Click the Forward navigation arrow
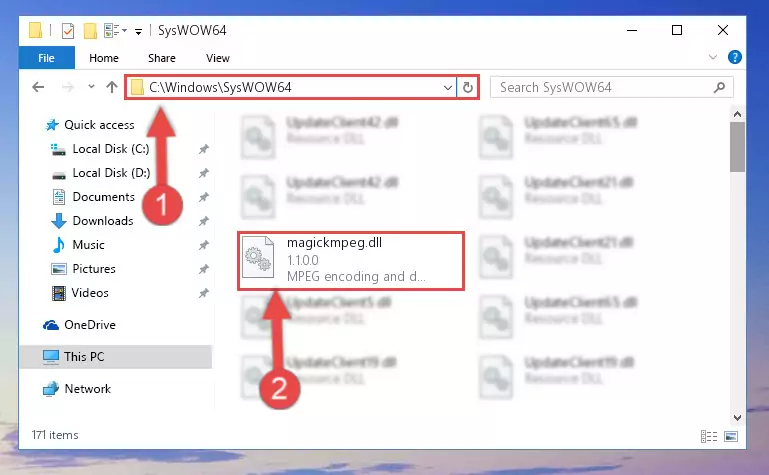The height and width of the screenshot is (475, 769). coord(68,87)
